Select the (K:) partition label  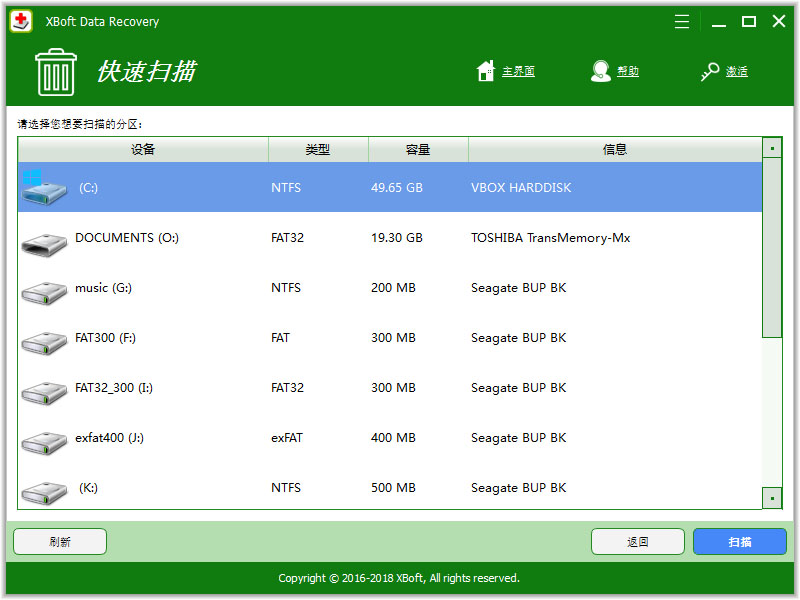coord(88,488)
